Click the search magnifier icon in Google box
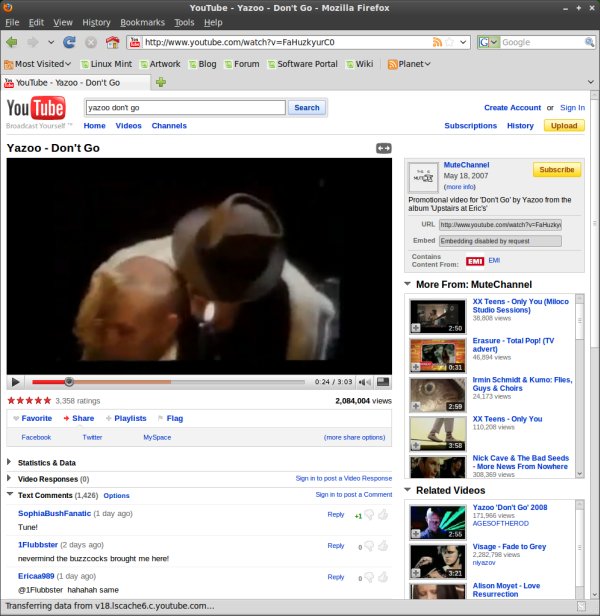The width and height of the screenshot is (600, 616). tap(589, 42)
